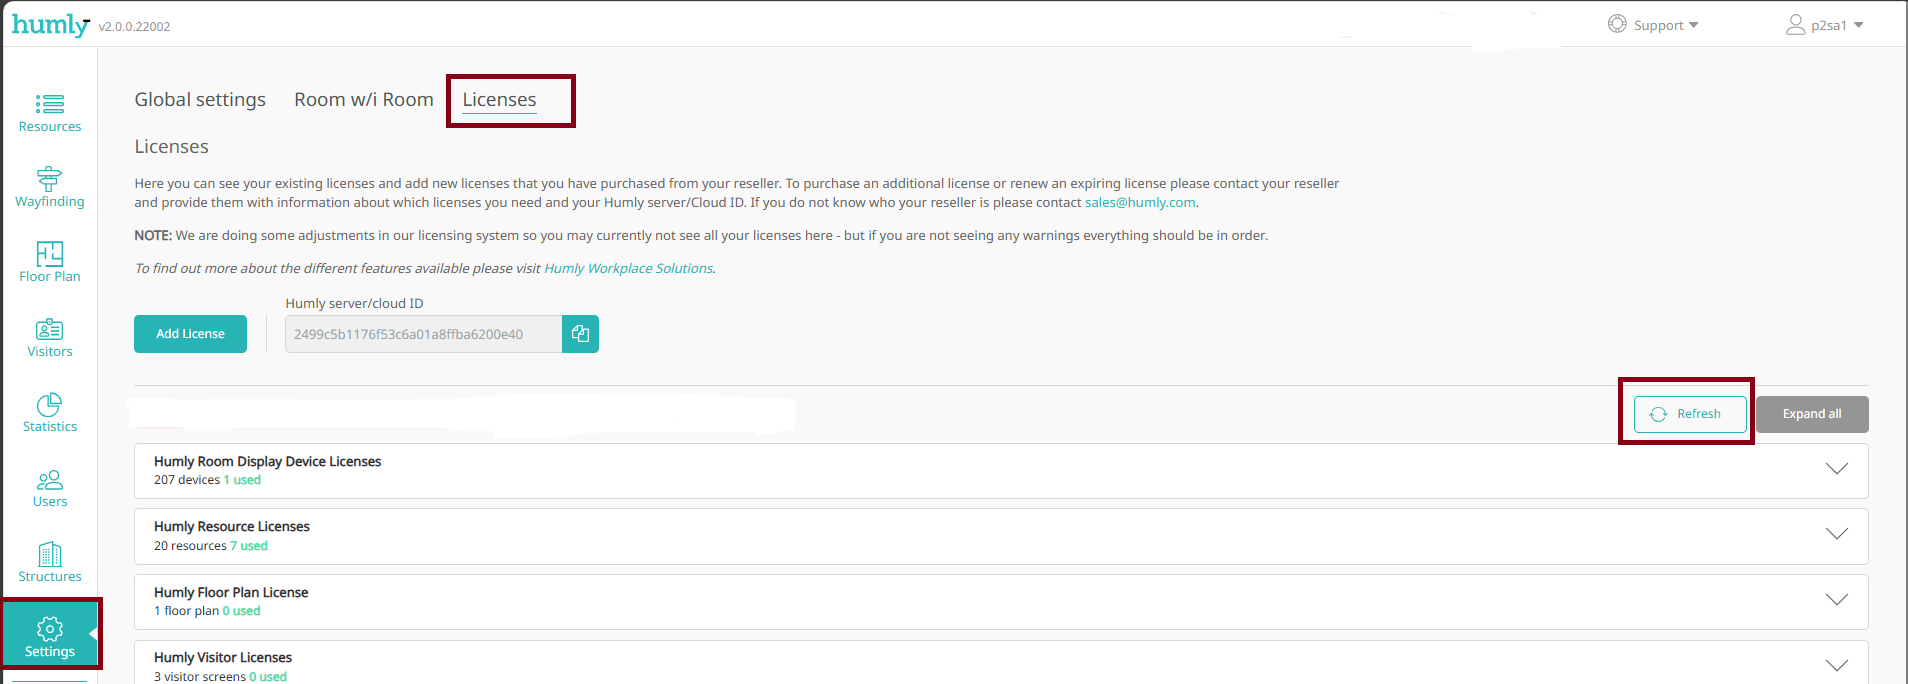Expand the Humly Resource Licenses row
This screenshot has width=1908, height=684.
pyautogui.click(x=1836, y=534)
